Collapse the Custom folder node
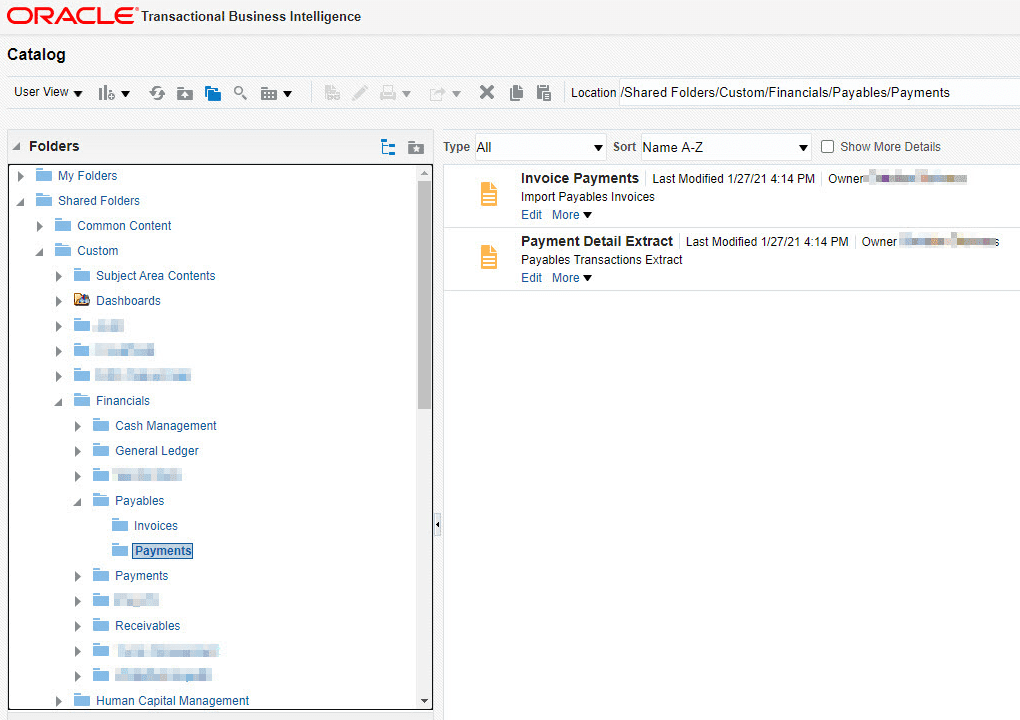 click(x=39, y=252)
